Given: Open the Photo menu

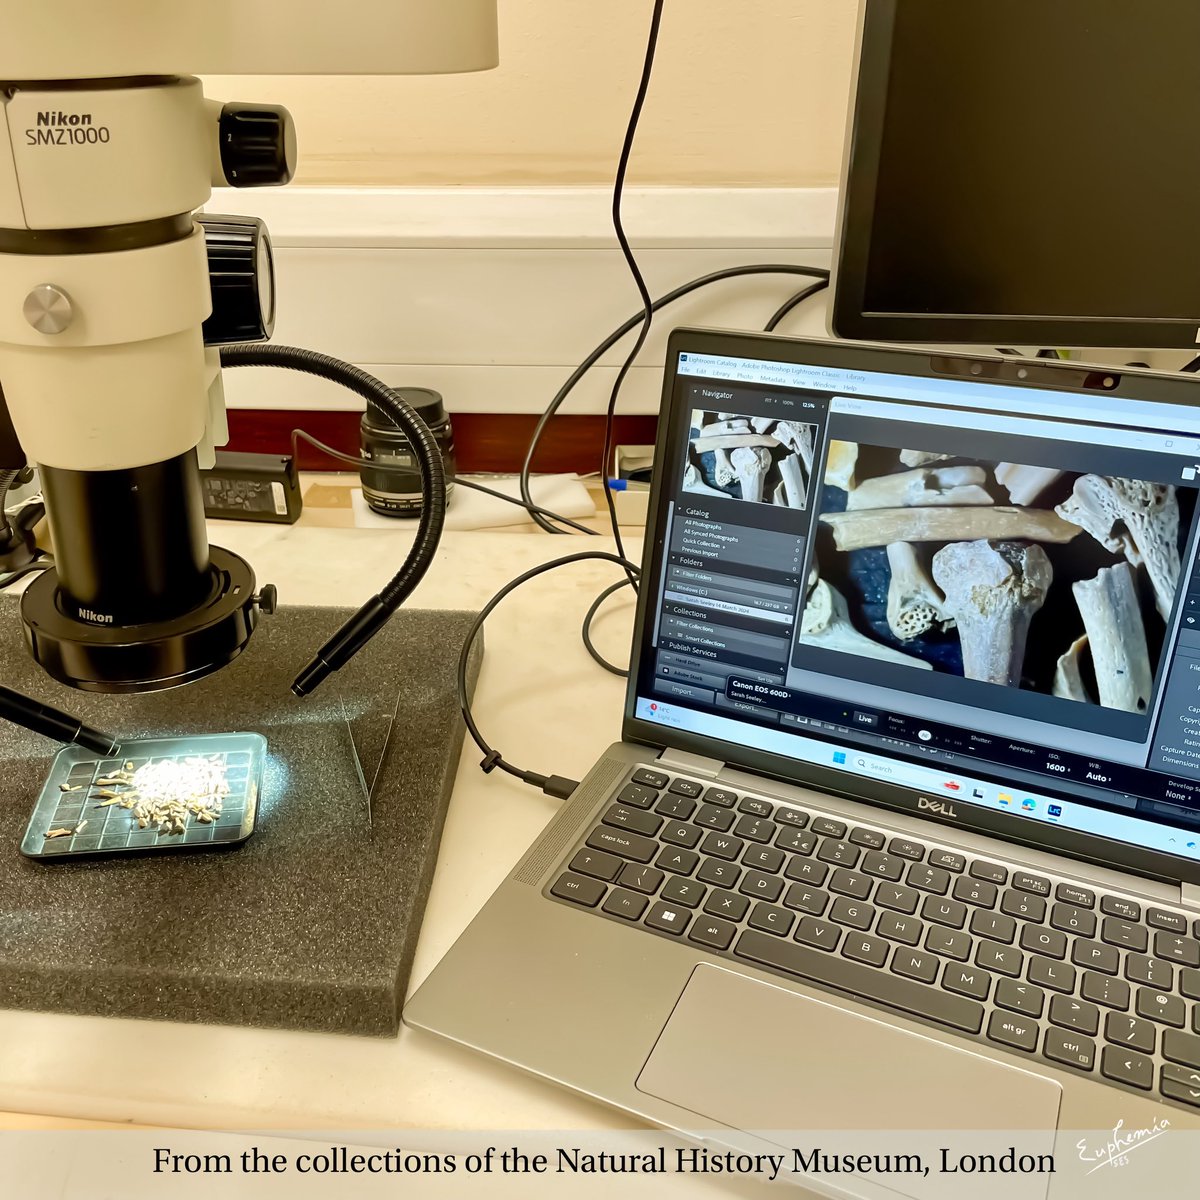Looking at the screenshot, I should click(x=745, y=376).
